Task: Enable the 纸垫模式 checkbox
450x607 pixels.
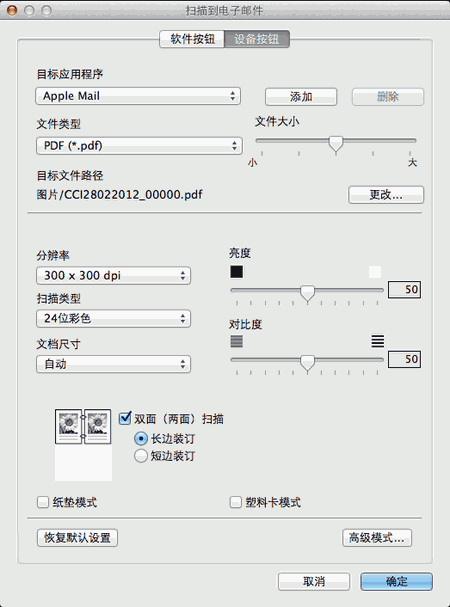Action: [43, 502]
